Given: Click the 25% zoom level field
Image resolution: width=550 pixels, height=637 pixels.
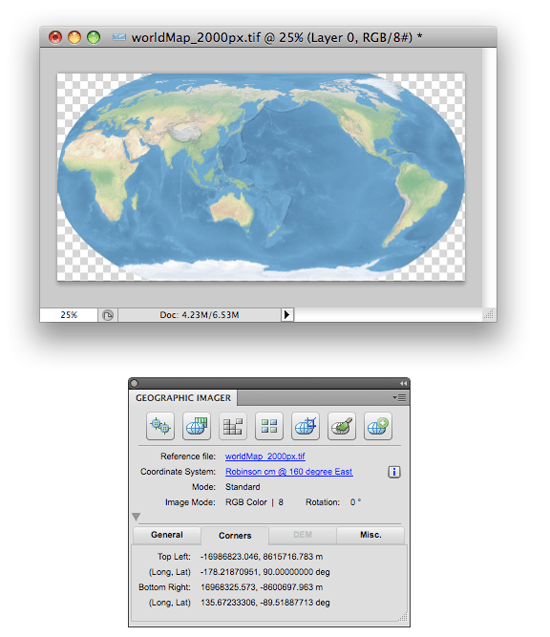Looking at the screenshot, I should [x=69, y=315].
